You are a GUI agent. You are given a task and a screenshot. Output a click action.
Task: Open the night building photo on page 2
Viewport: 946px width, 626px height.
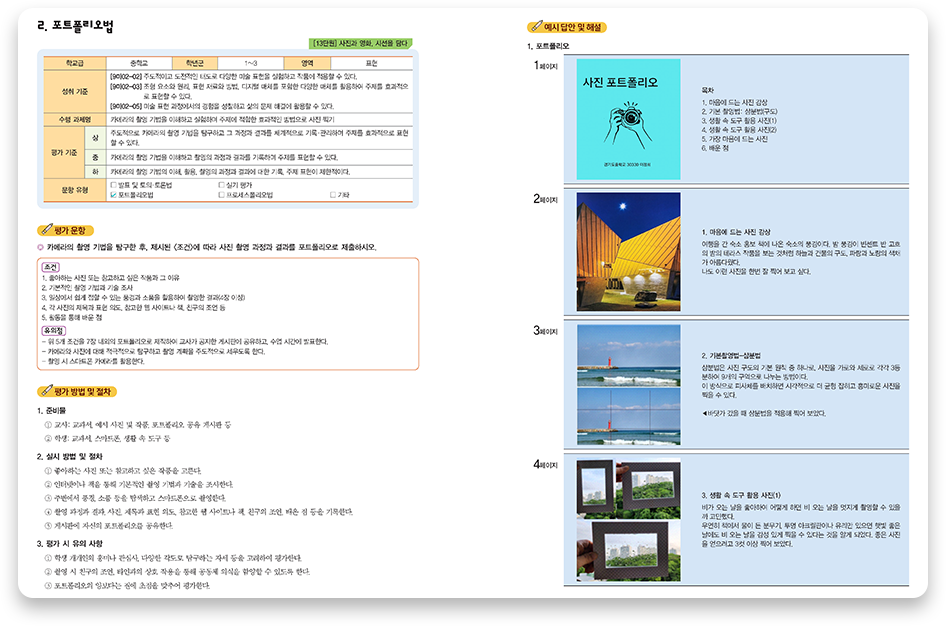(x=628, y=251)
